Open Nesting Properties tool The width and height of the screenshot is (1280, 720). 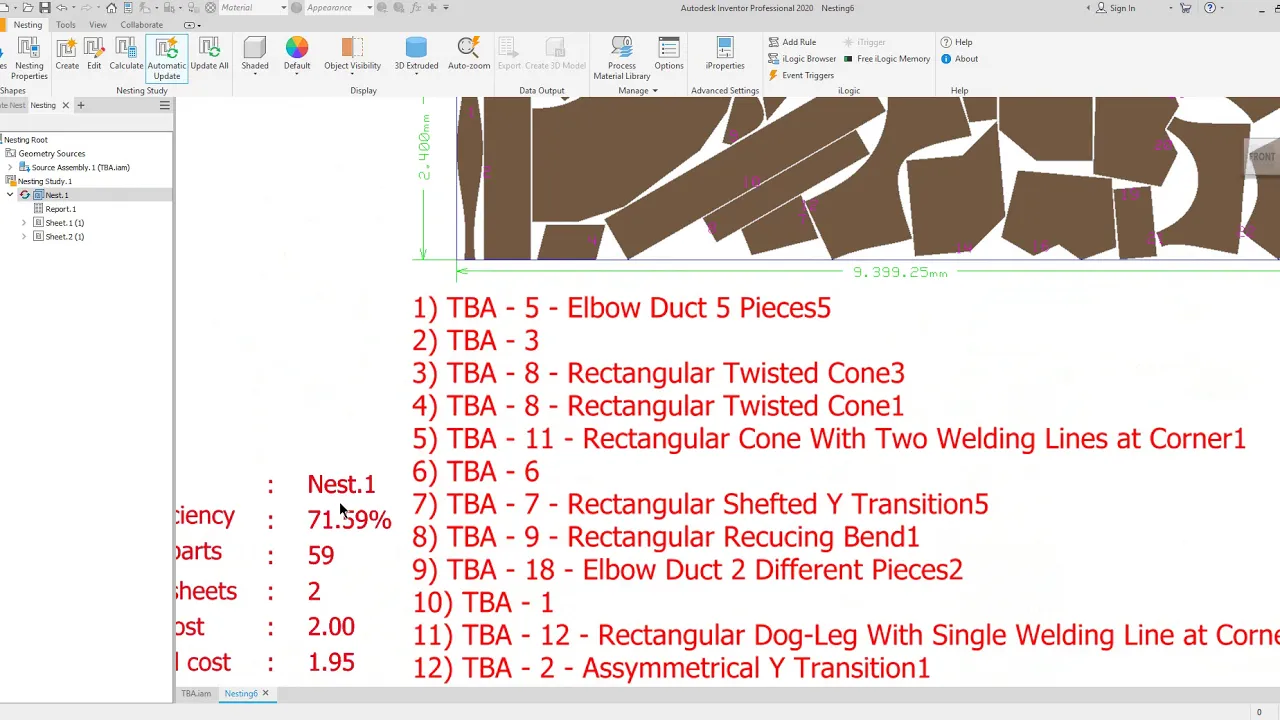tap(28, 56)
